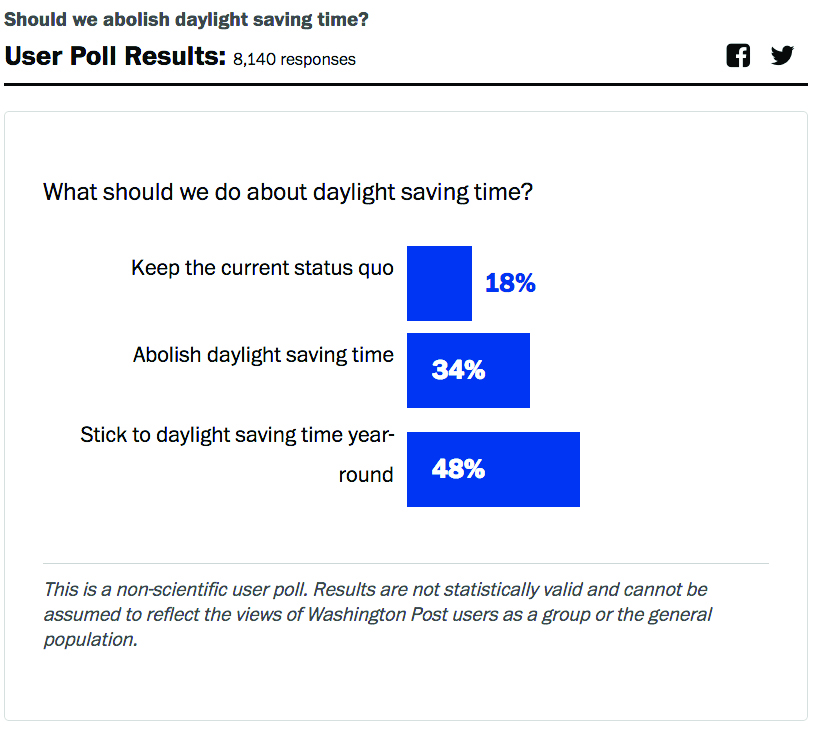
Task: Click the 18% result value
Action: [510, 283]
